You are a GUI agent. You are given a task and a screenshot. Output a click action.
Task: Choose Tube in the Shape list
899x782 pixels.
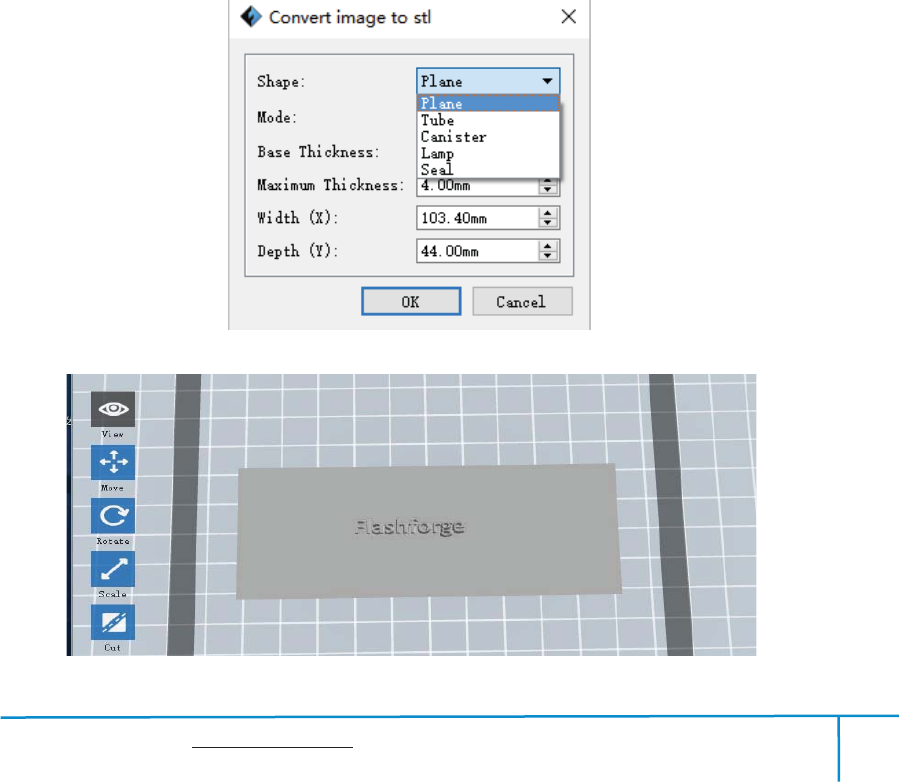(x=488, y=120)
